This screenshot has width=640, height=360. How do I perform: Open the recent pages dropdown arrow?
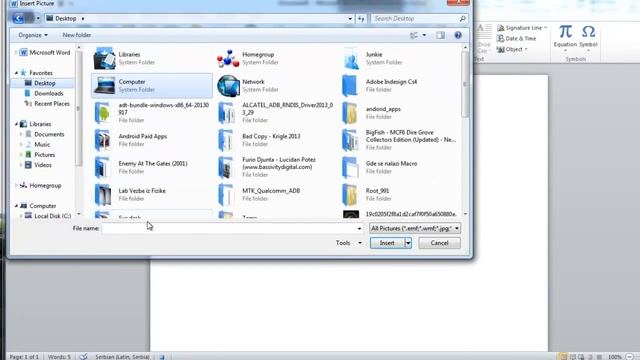(x=38, y=18)
